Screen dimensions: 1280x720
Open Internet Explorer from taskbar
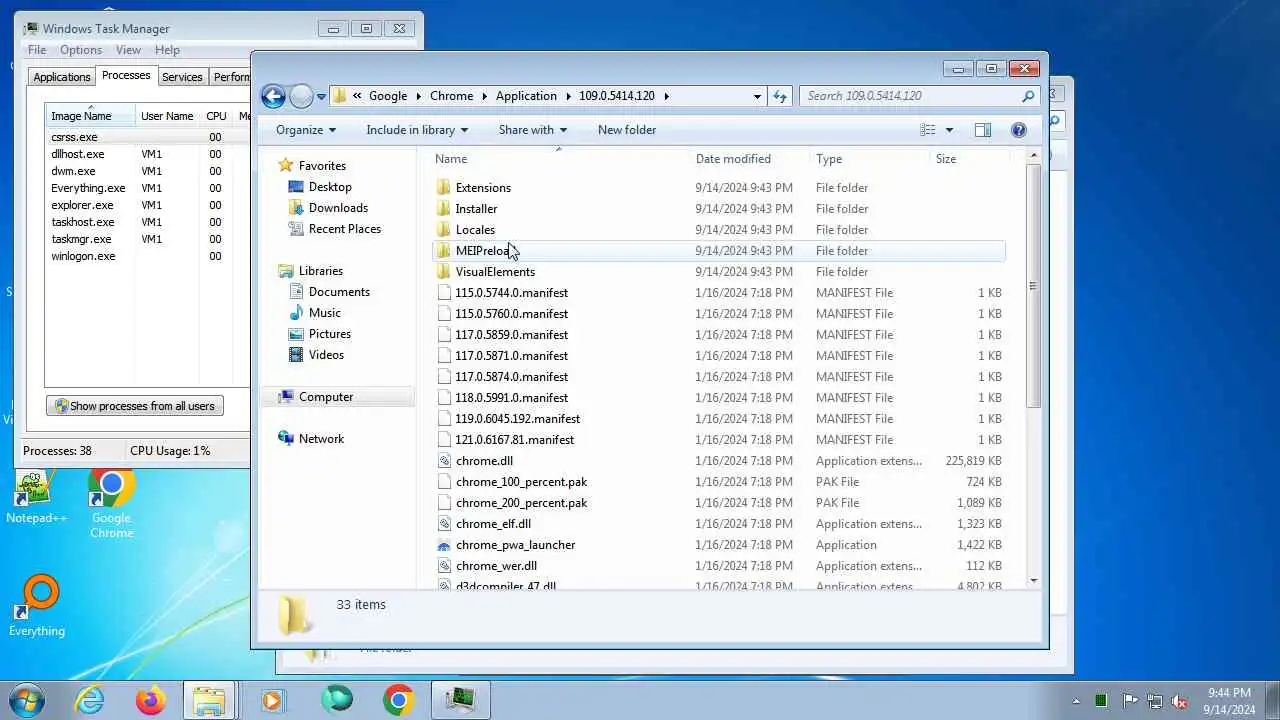90,700
